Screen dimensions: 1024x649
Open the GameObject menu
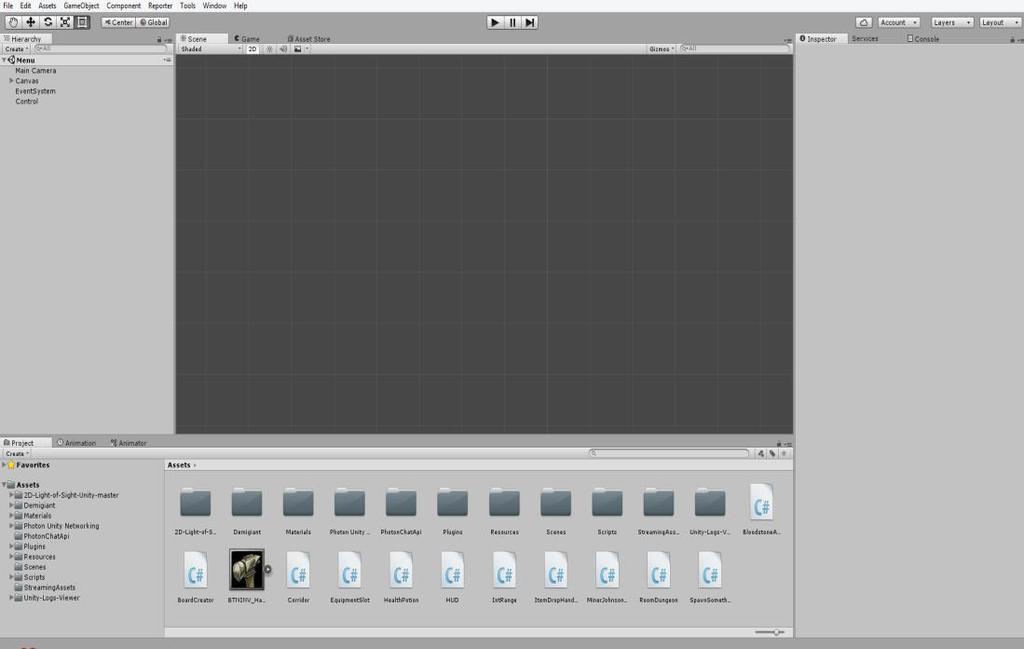click(x=81, y=6)
